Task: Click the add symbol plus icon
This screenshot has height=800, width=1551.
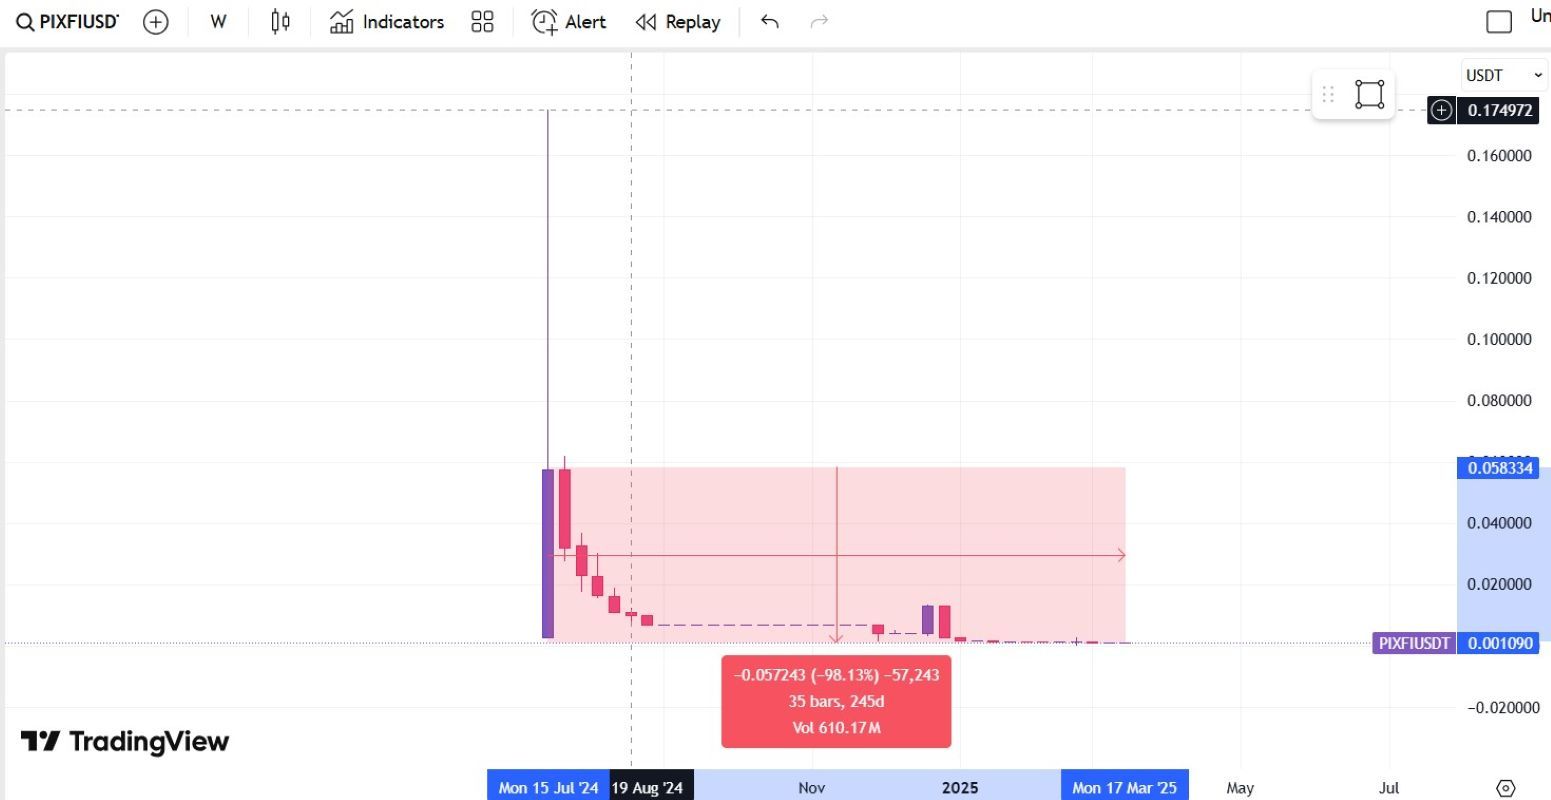Action: coord(155,22)
